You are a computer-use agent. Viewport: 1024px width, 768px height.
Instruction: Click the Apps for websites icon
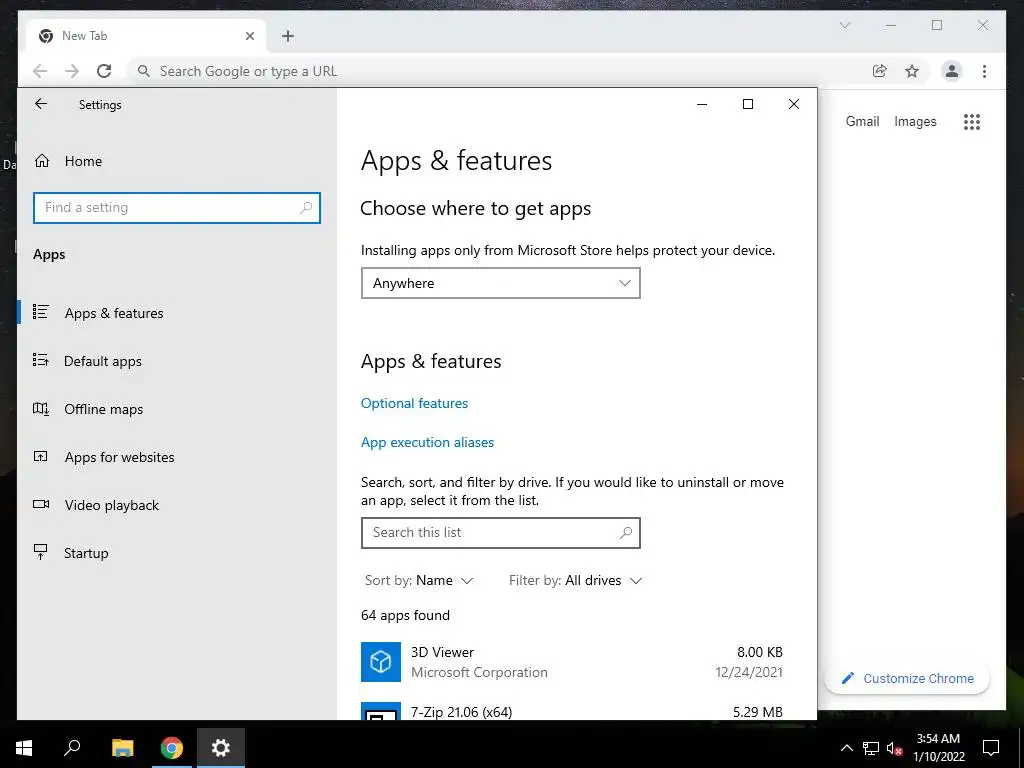tap(40, 456)
